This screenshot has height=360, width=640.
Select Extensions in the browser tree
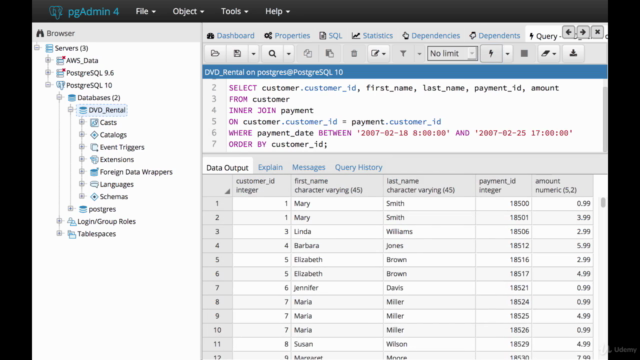tap(117, 160)
